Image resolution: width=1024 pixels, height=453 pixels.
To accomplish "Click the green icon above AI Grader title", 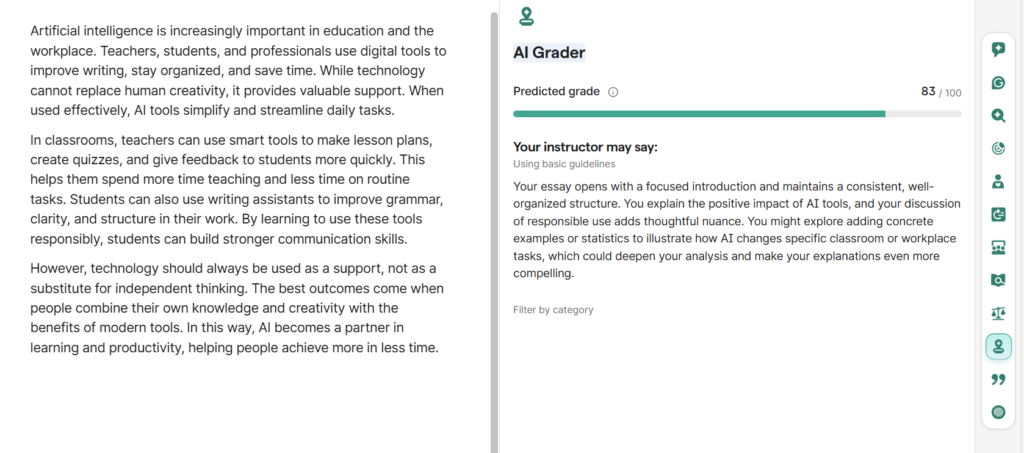I will tap(527, 16).
